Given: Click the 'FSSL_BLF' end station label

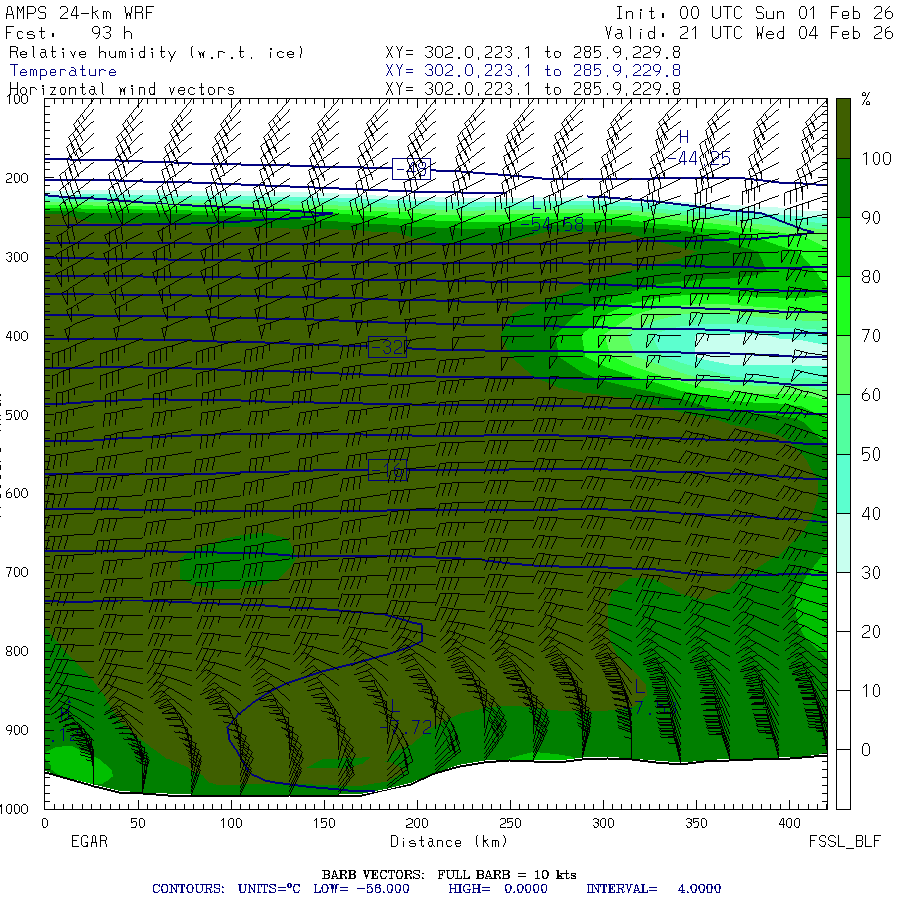Looking at the screenshot, I should 844,841.
